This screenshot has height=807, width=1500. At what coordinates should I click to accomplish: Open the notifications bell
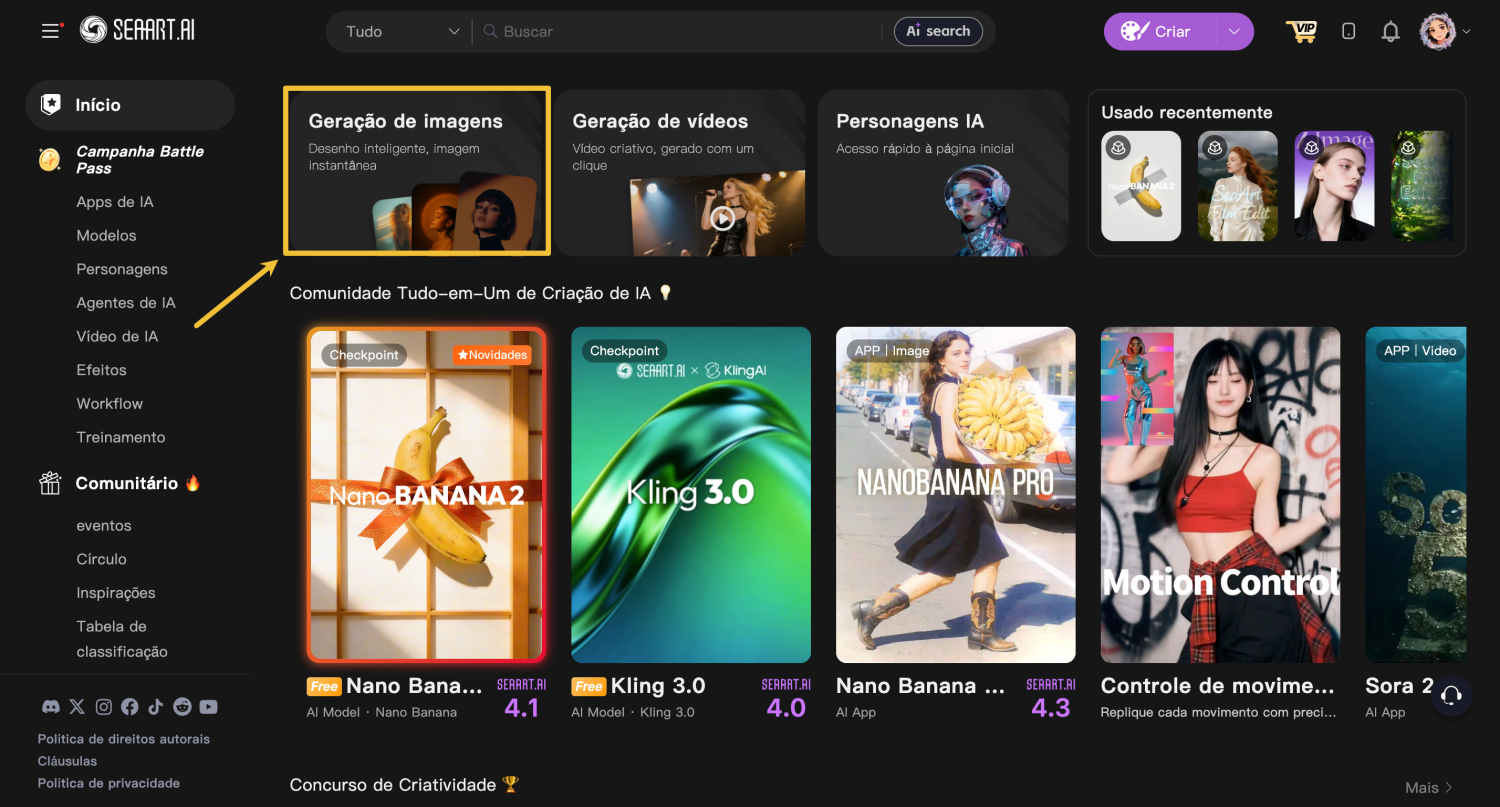click(1390, 32)
